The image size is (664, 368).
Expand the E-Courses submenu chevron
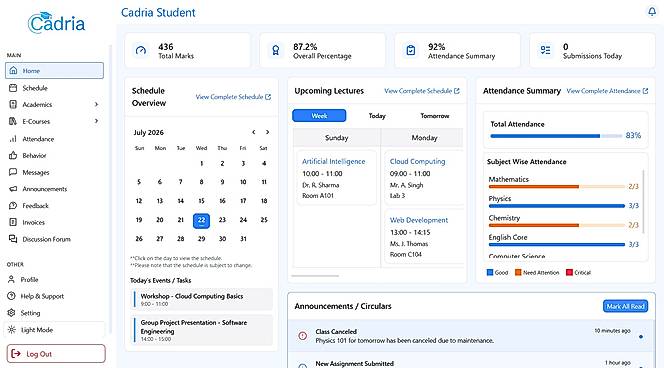[96, 121]
